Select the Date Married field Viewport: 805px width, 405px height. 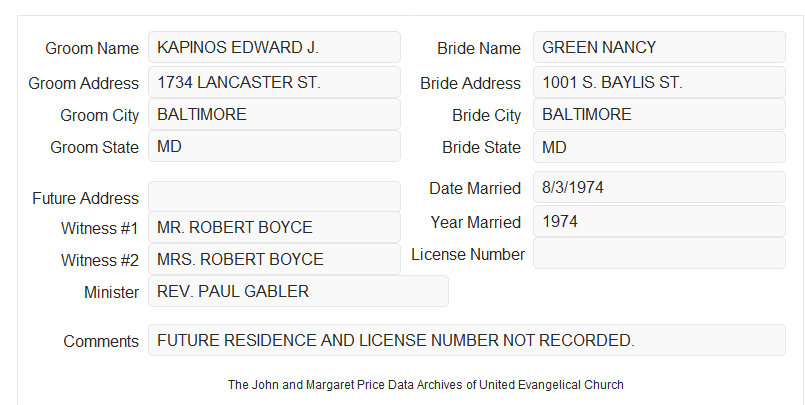[x=659, y=187]
